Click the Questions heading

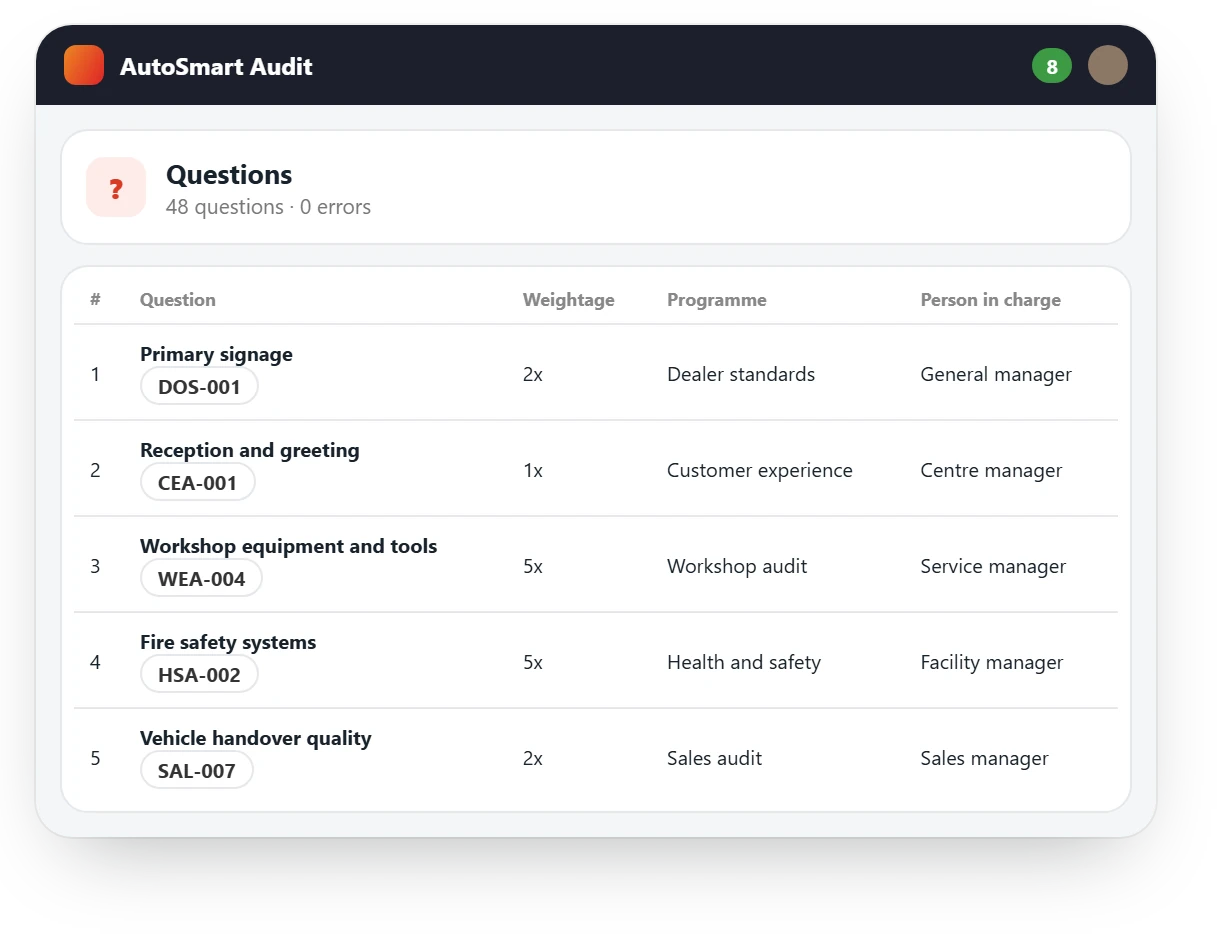tap(229, 175)
